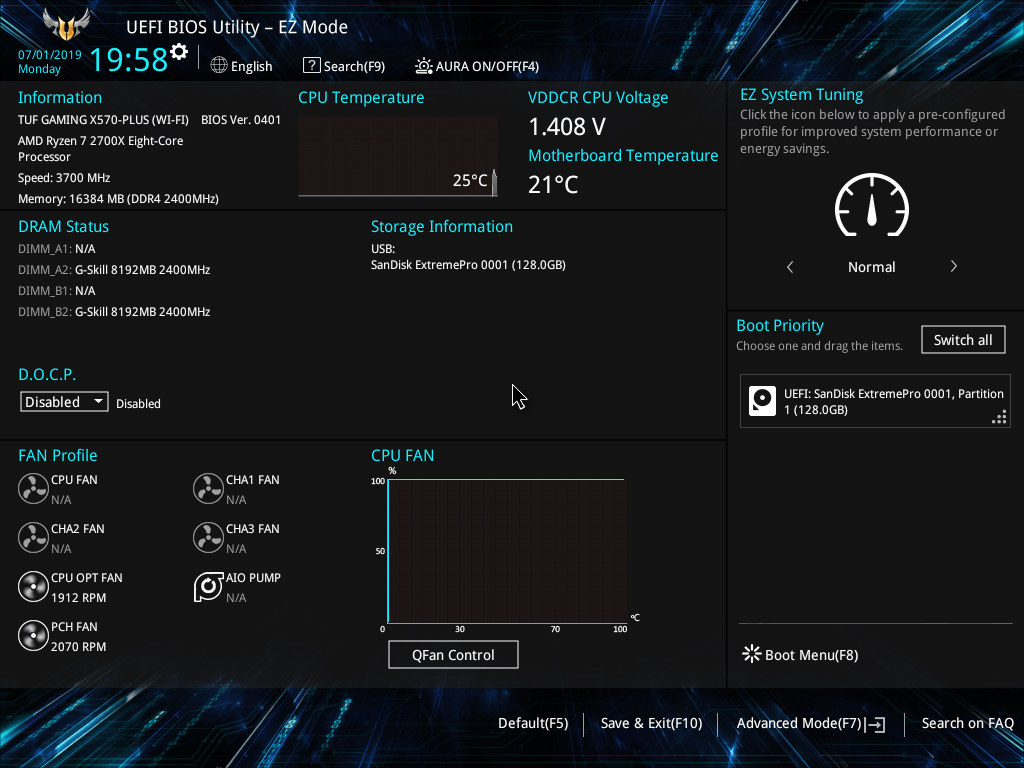Select the CPU OPT FAN icon

pyautogui.click(x=33, y=586)
